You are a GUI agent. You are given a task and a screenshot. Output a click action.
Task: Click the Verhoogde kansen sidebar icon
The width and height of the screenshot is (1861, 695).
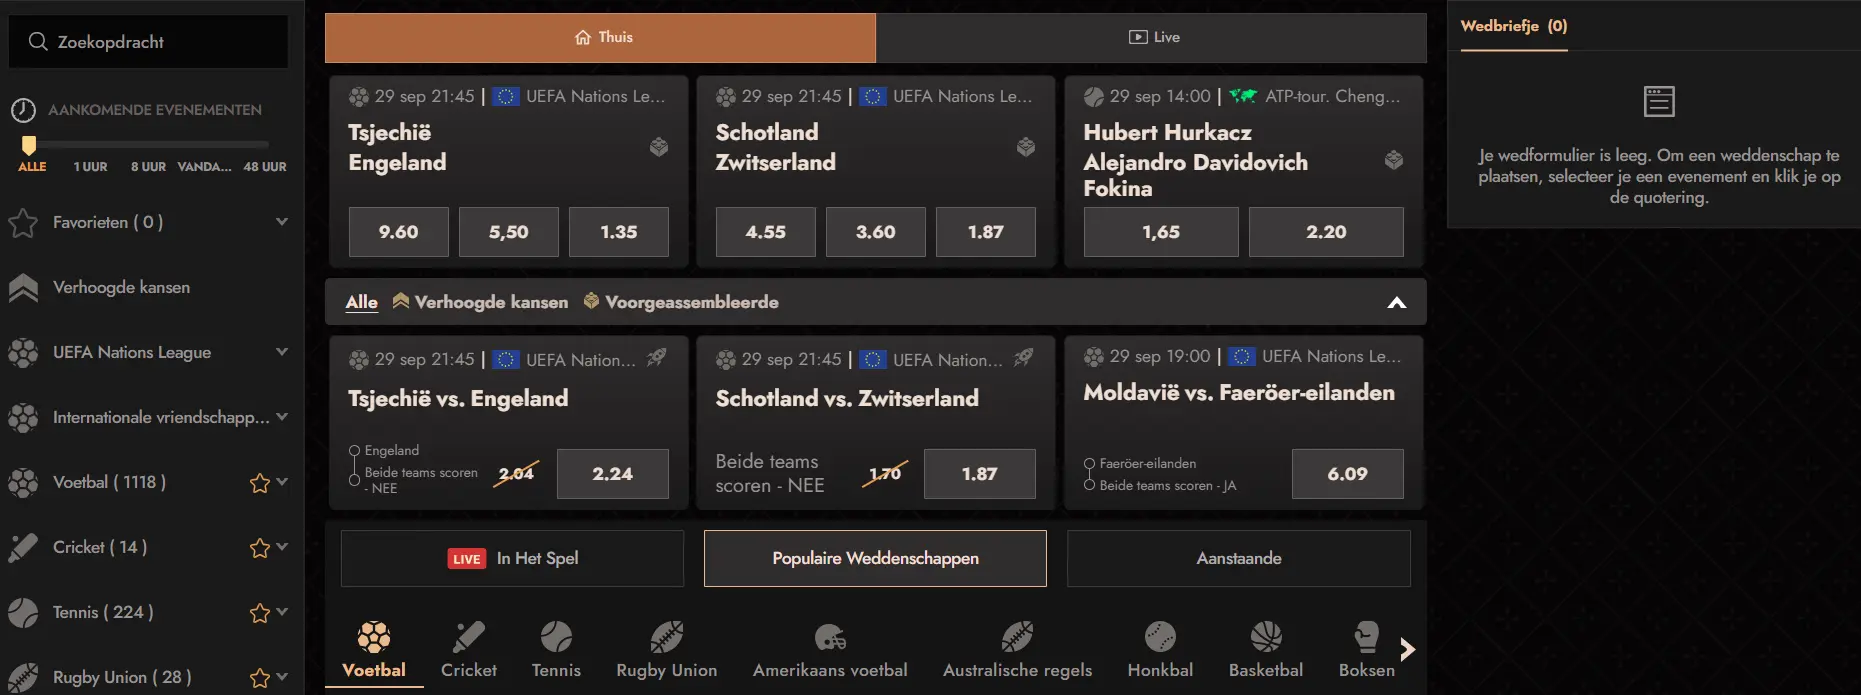click(x=23, y=288)
